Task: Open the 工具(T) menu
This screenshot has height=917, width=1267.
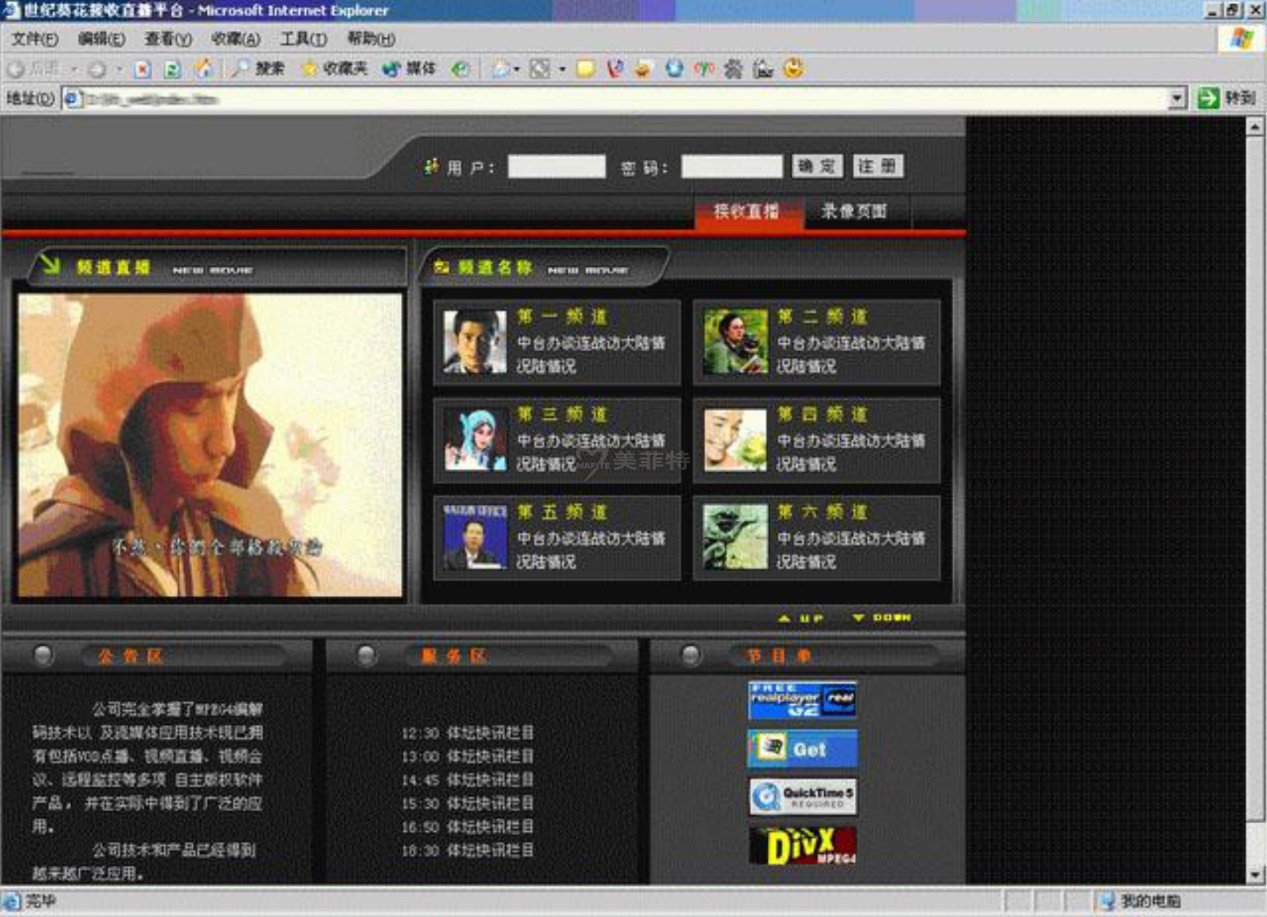Action: pos(303,39)
